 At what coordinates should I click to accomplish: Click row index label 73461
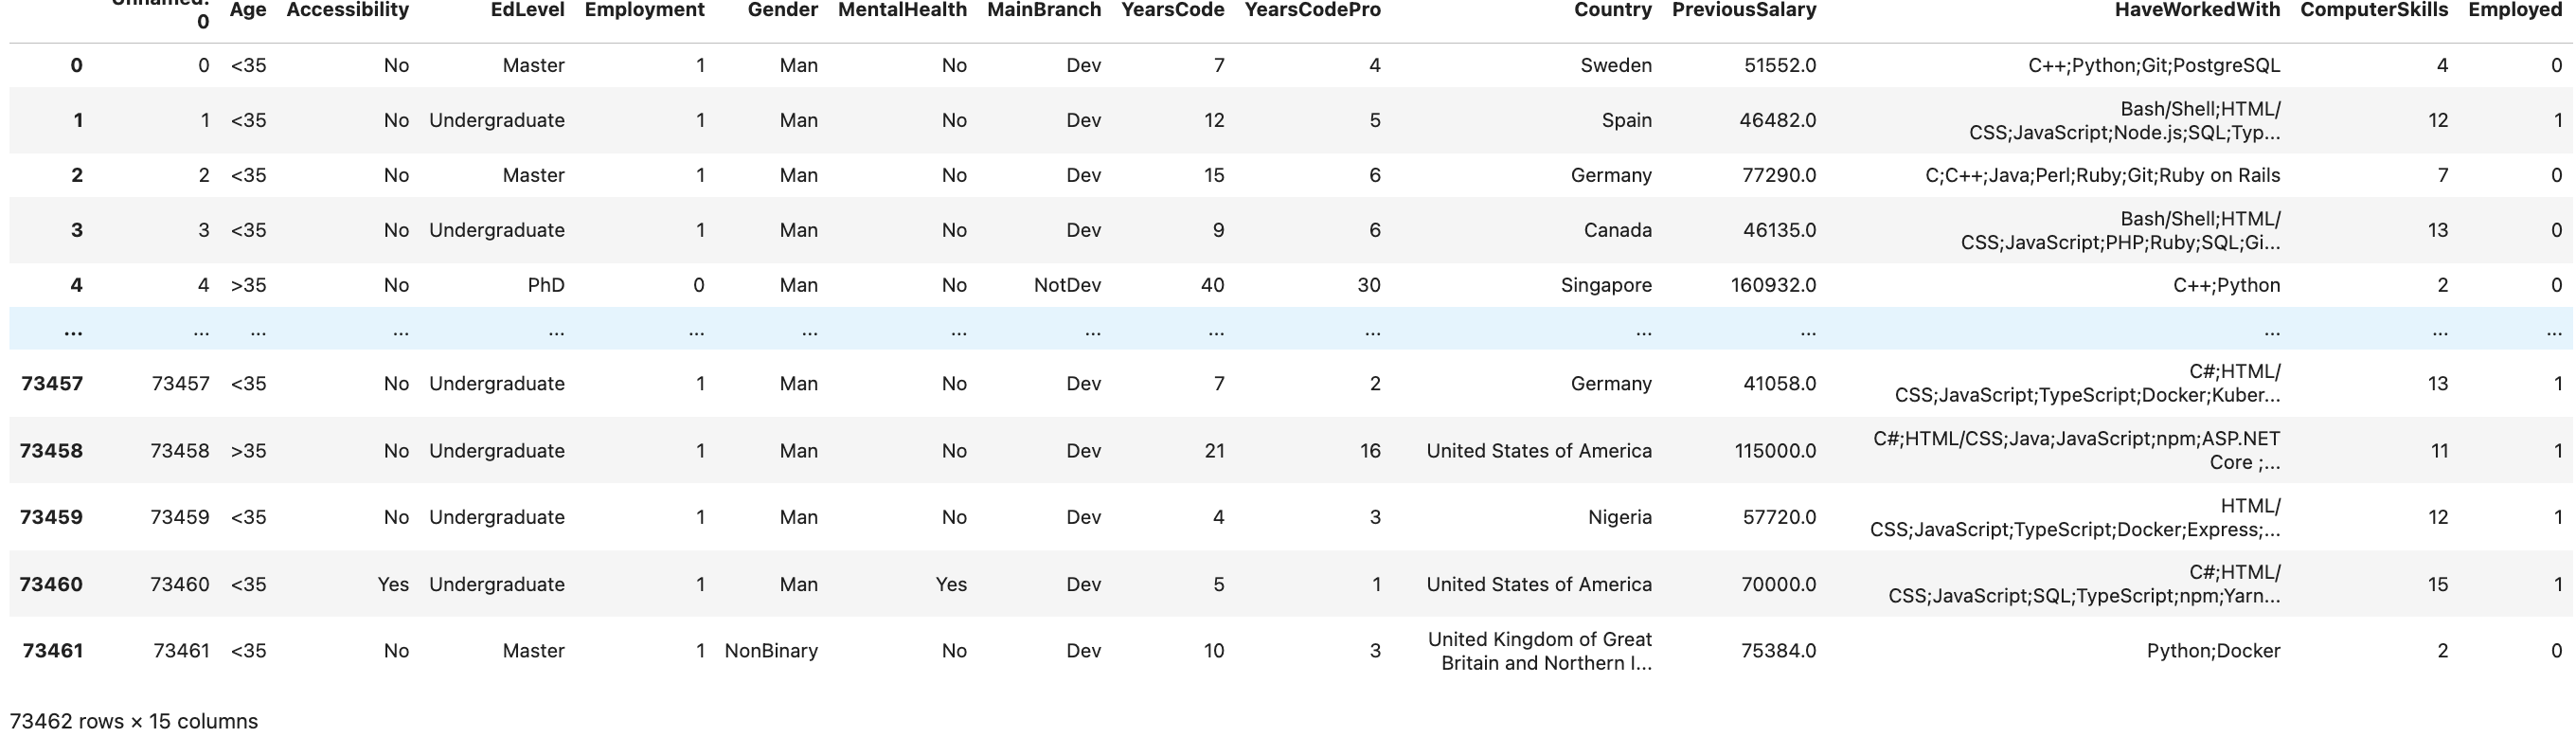(x=52, y=651)
